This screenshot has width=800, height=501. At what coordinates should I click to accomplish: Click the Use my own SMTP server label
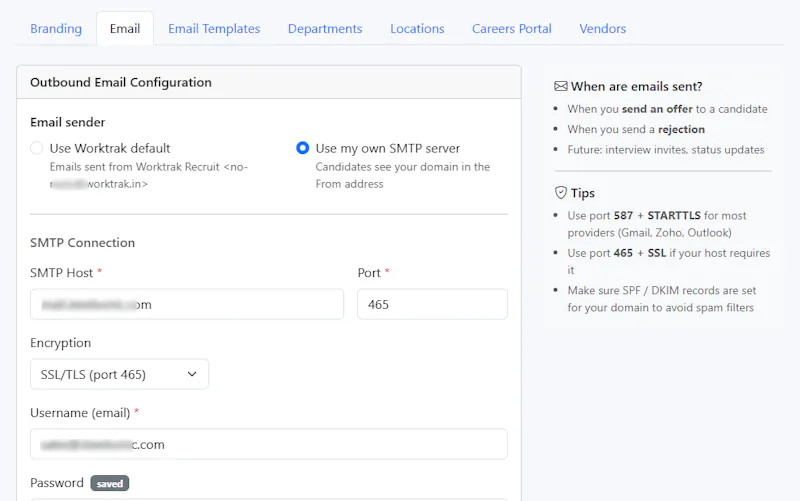(x=388, y=148)
